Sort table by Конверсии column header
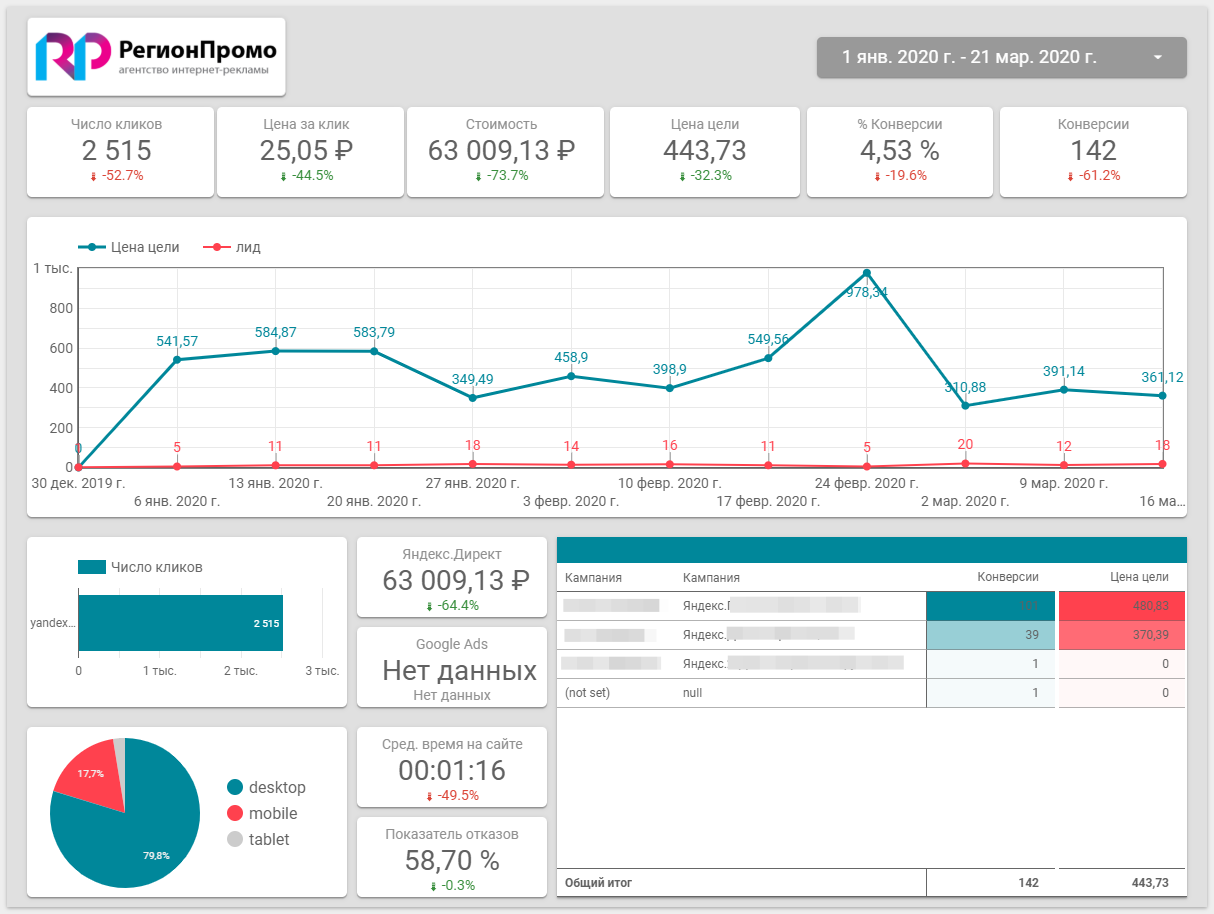Image resolution: width=1214 pixels, height=914 pixels. pyautogui.click(x=1008, y=577)
